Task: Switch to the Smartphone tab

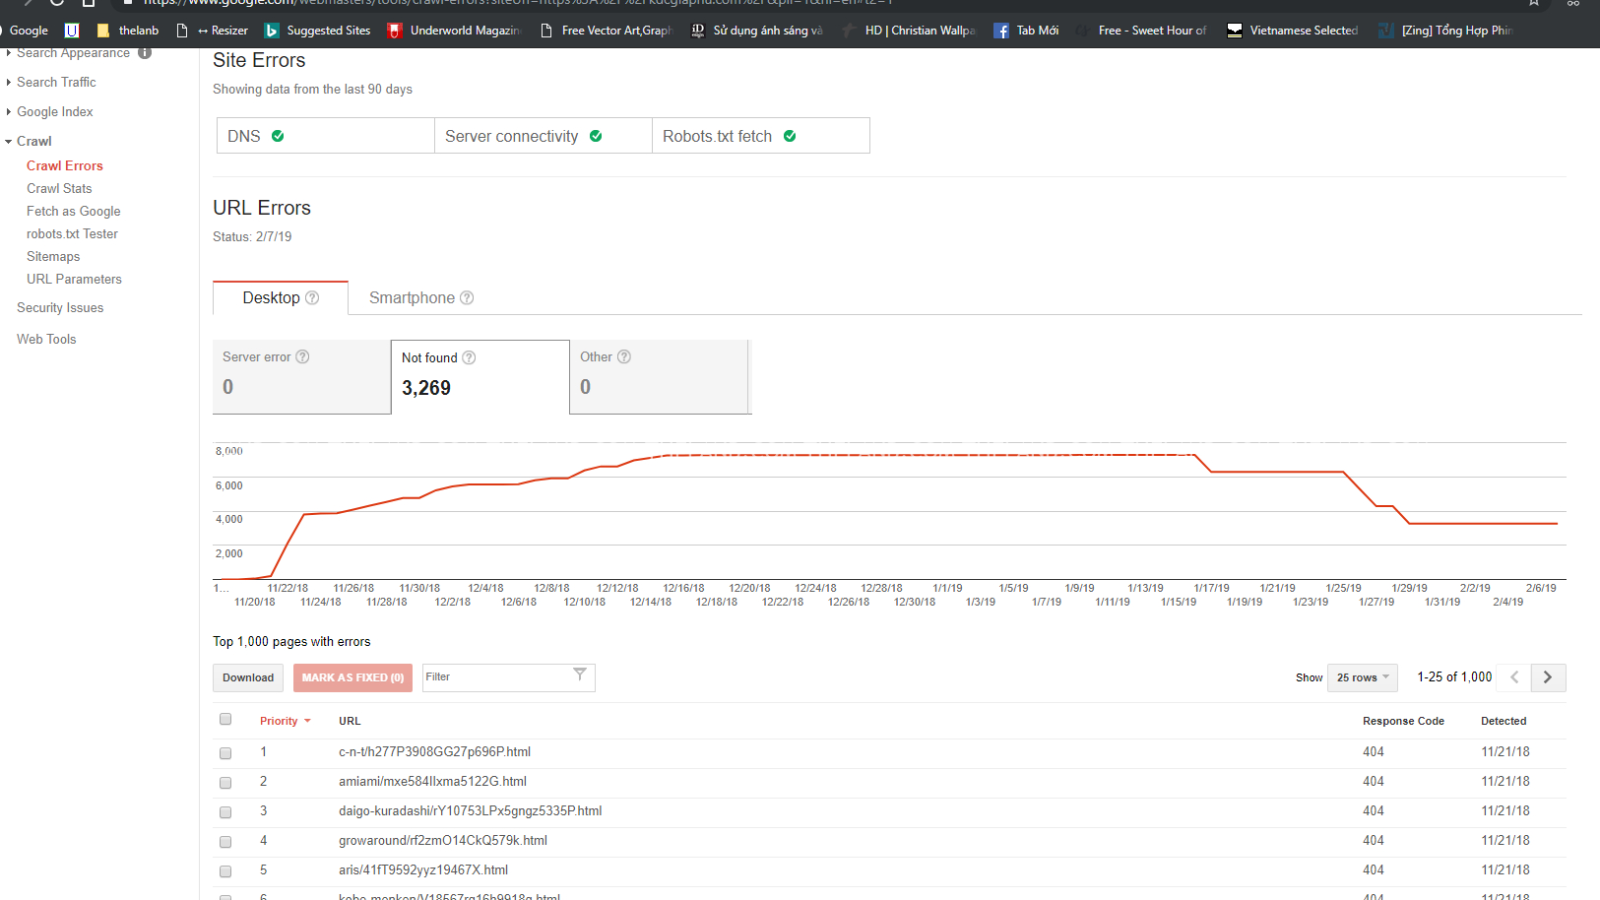Action: pos(421,298)
